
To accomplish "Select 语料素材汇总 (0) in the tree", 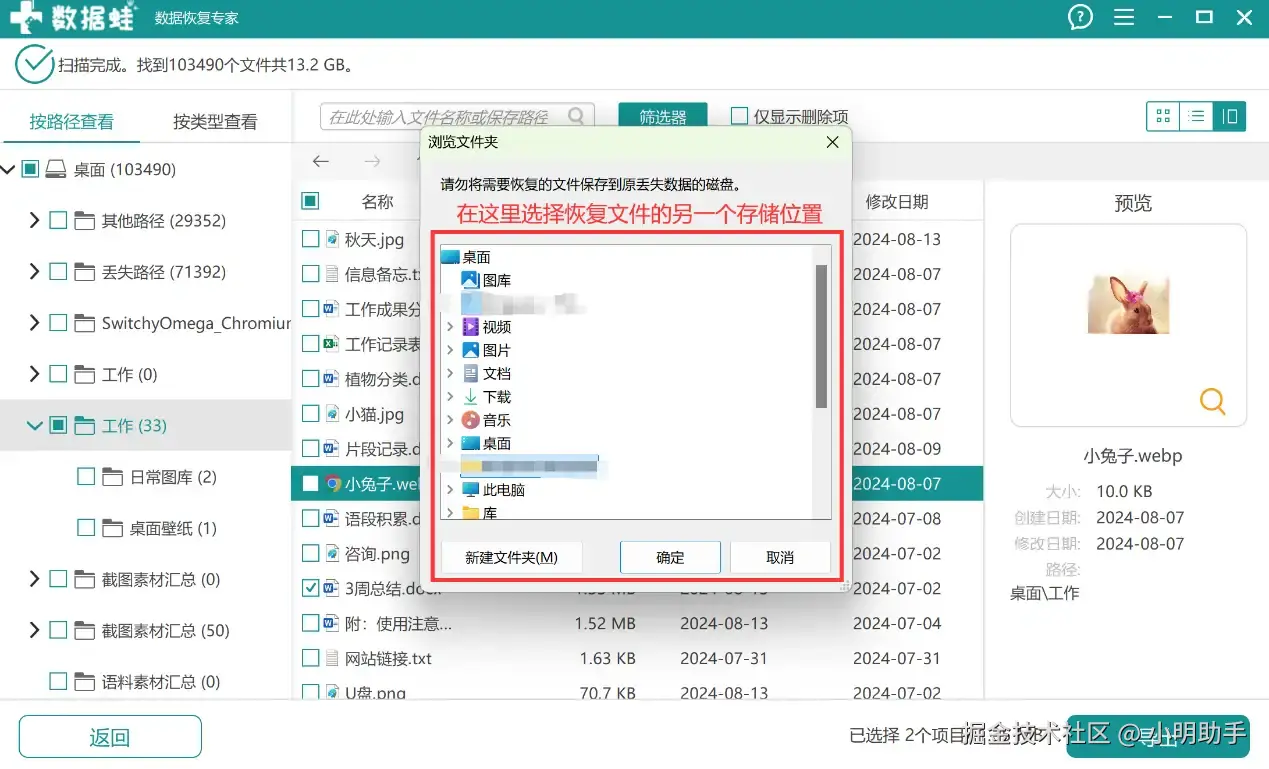I will coord(160,682).
